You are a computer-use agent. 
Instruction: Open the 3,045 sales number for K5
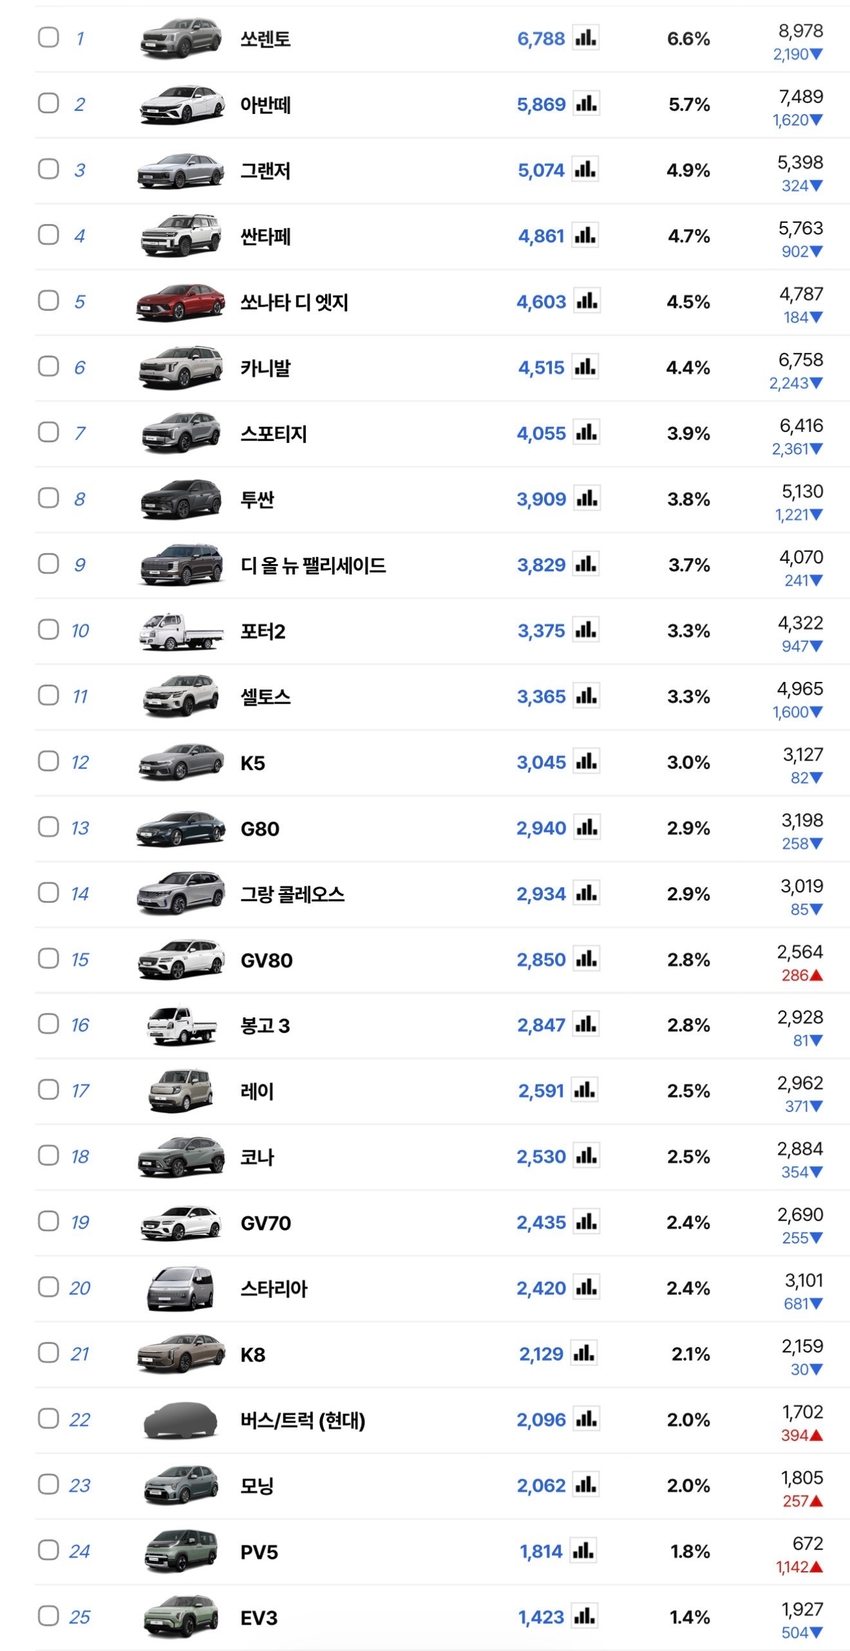click(541, 762)
